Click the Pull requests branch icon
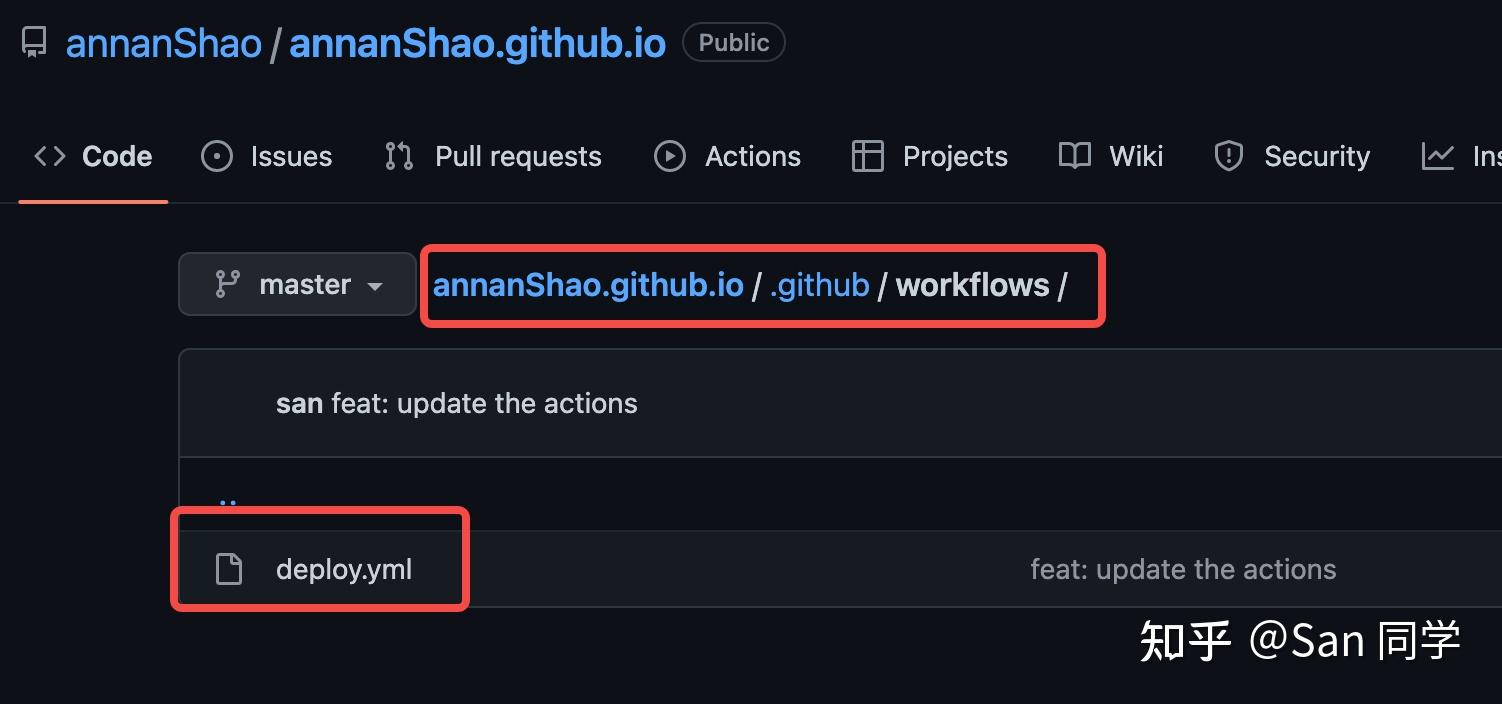This screenshot has height=704, width=1502. point(398,156)
